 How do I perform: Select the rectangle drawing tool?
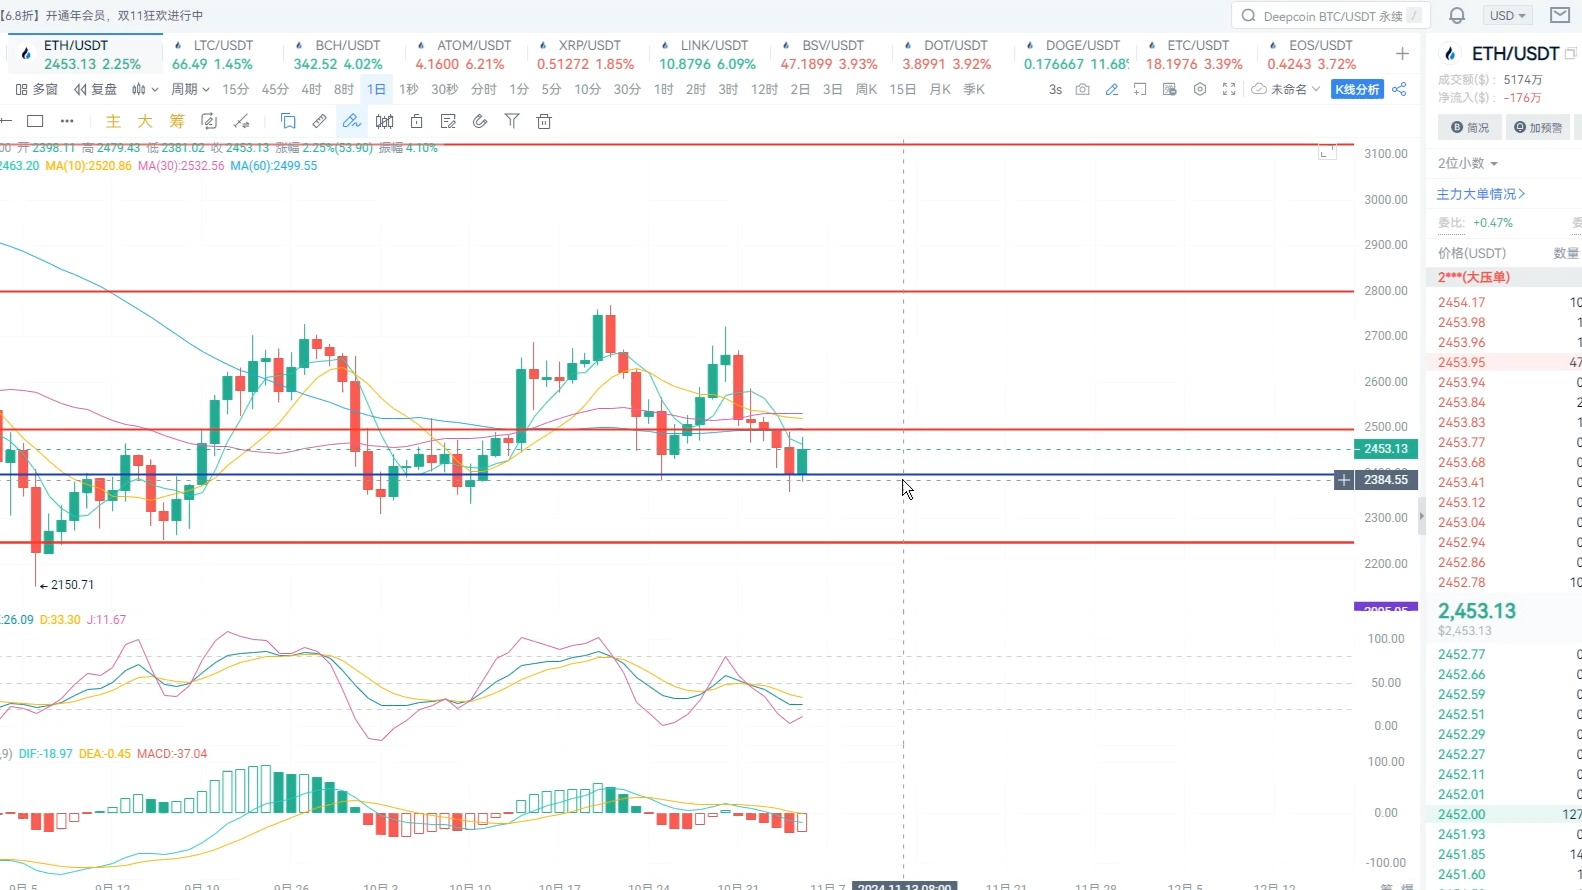click(35, 121)
